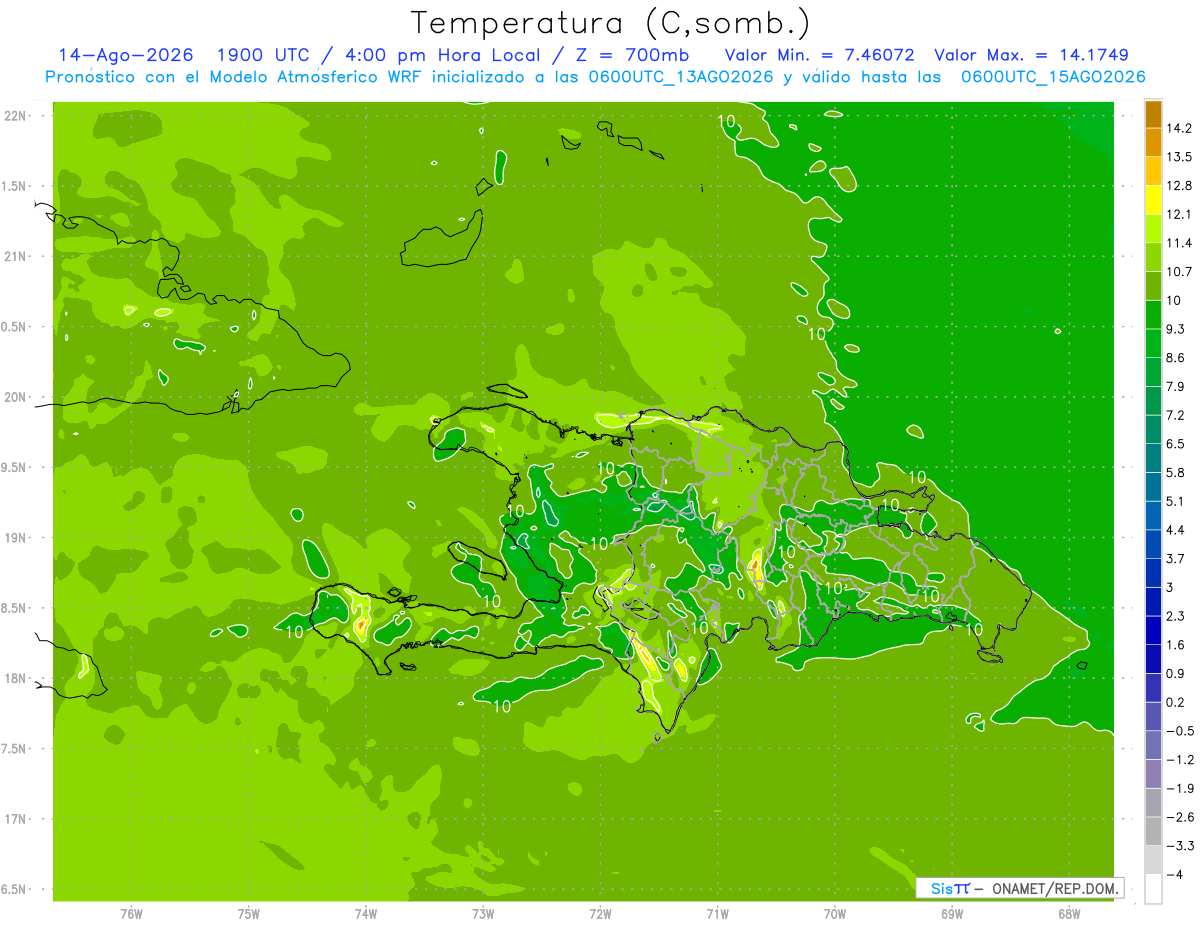Click the '22N' latitude label
This screenshot has height=927, width=1200.
[x=16, y=116]
